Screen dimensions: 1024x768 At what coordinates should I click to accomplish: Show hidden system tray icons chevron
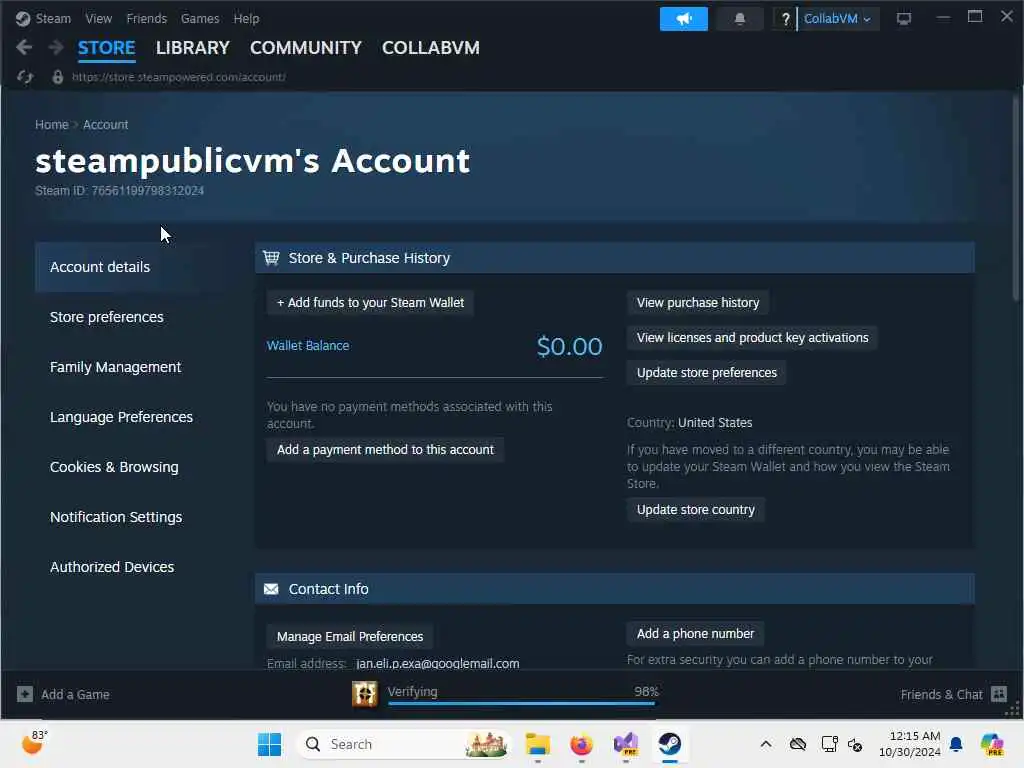pos(766,744)
